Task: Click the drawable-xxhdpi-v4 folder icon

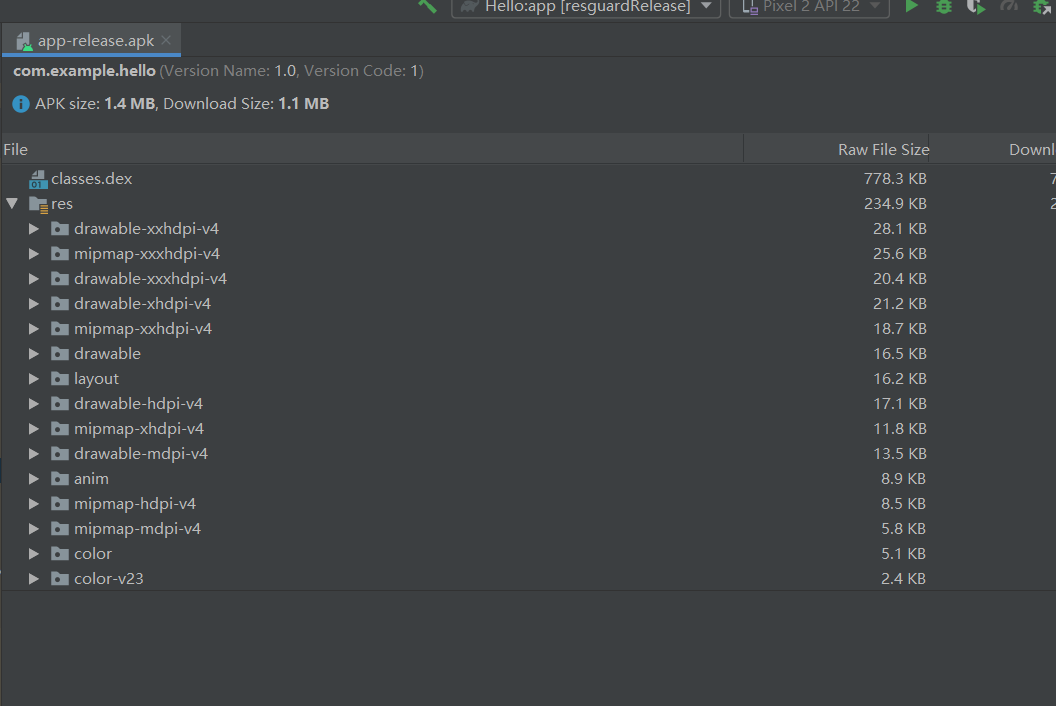Action: (x=60, y=229)
